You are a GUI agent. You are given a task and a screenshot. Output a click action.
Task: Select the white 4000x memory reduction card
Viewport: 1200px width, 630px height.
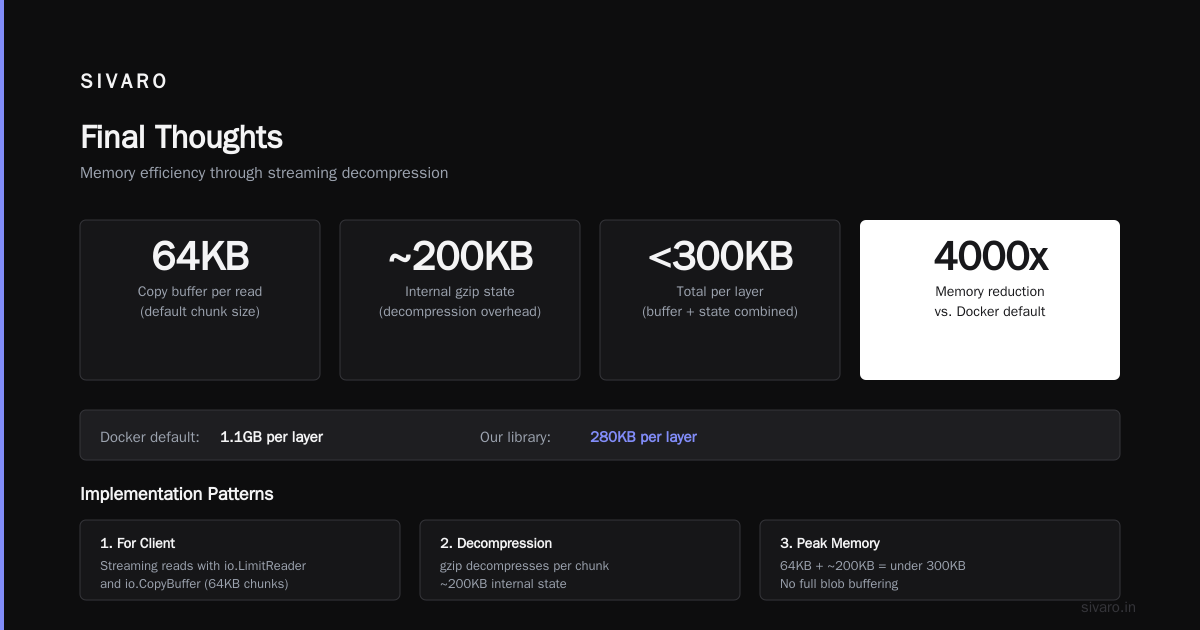(990, 300)
